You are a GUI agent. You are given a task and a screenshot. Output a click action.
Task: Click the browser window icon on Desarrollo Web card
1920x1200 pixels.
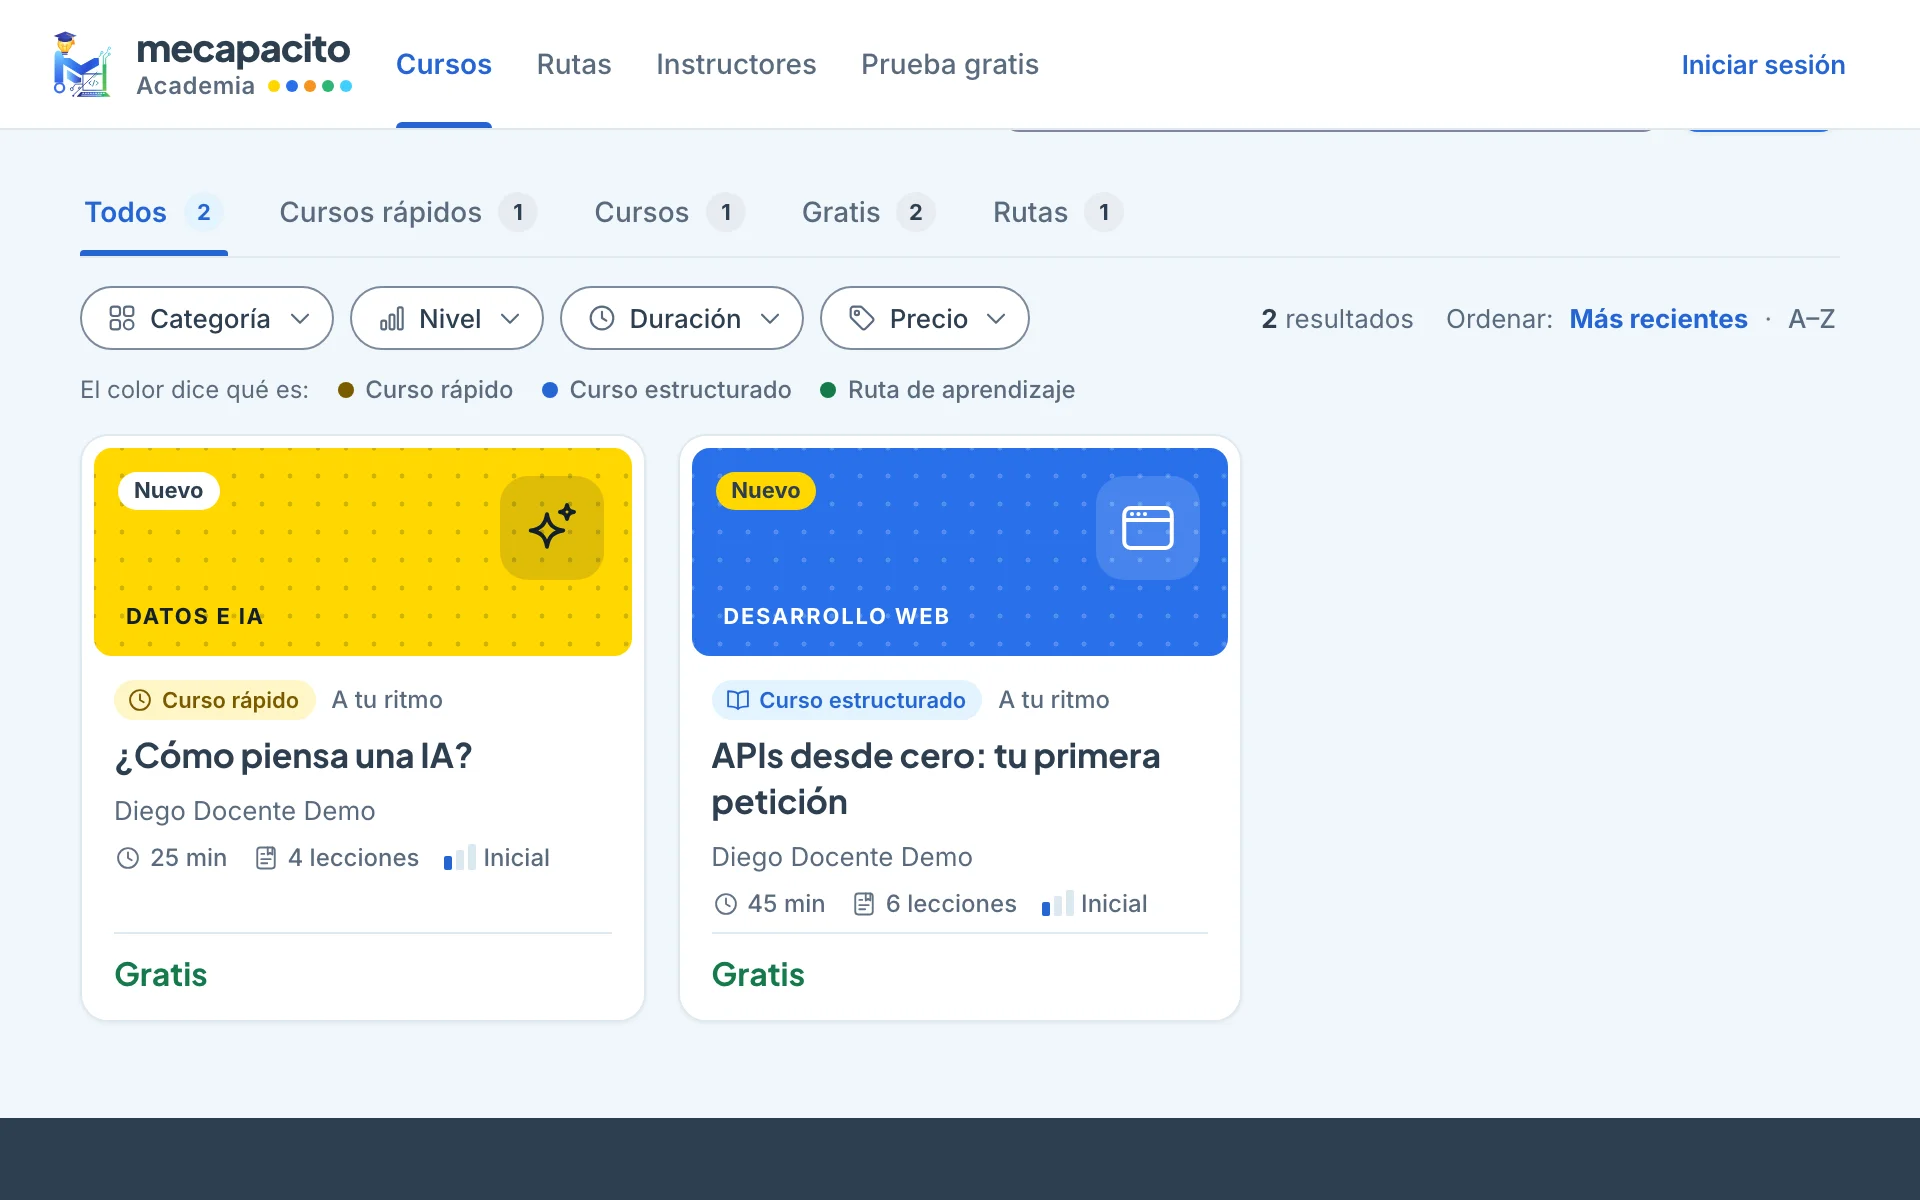tap(1148, 527)
